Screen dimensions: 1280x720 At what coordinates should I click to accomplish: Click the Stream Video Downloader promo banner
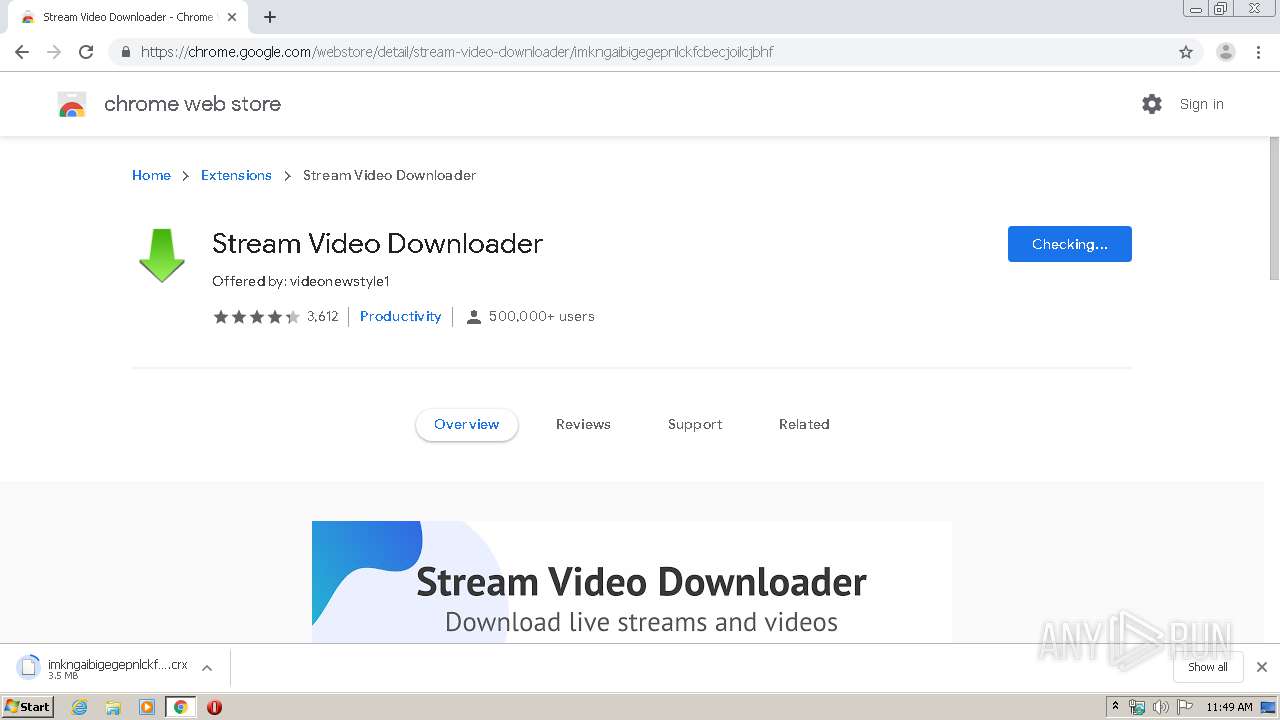[632, 582]
